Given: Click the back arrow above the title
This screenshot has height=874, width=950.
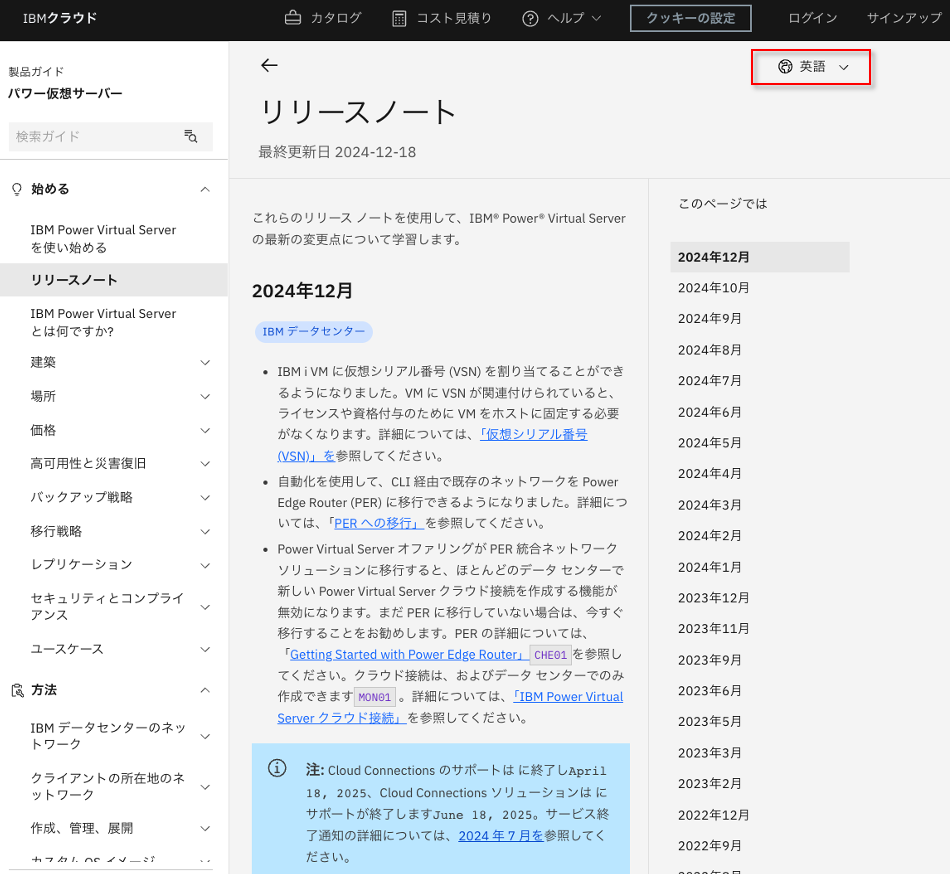Looking at the screenshot, I should click(269, 65).
